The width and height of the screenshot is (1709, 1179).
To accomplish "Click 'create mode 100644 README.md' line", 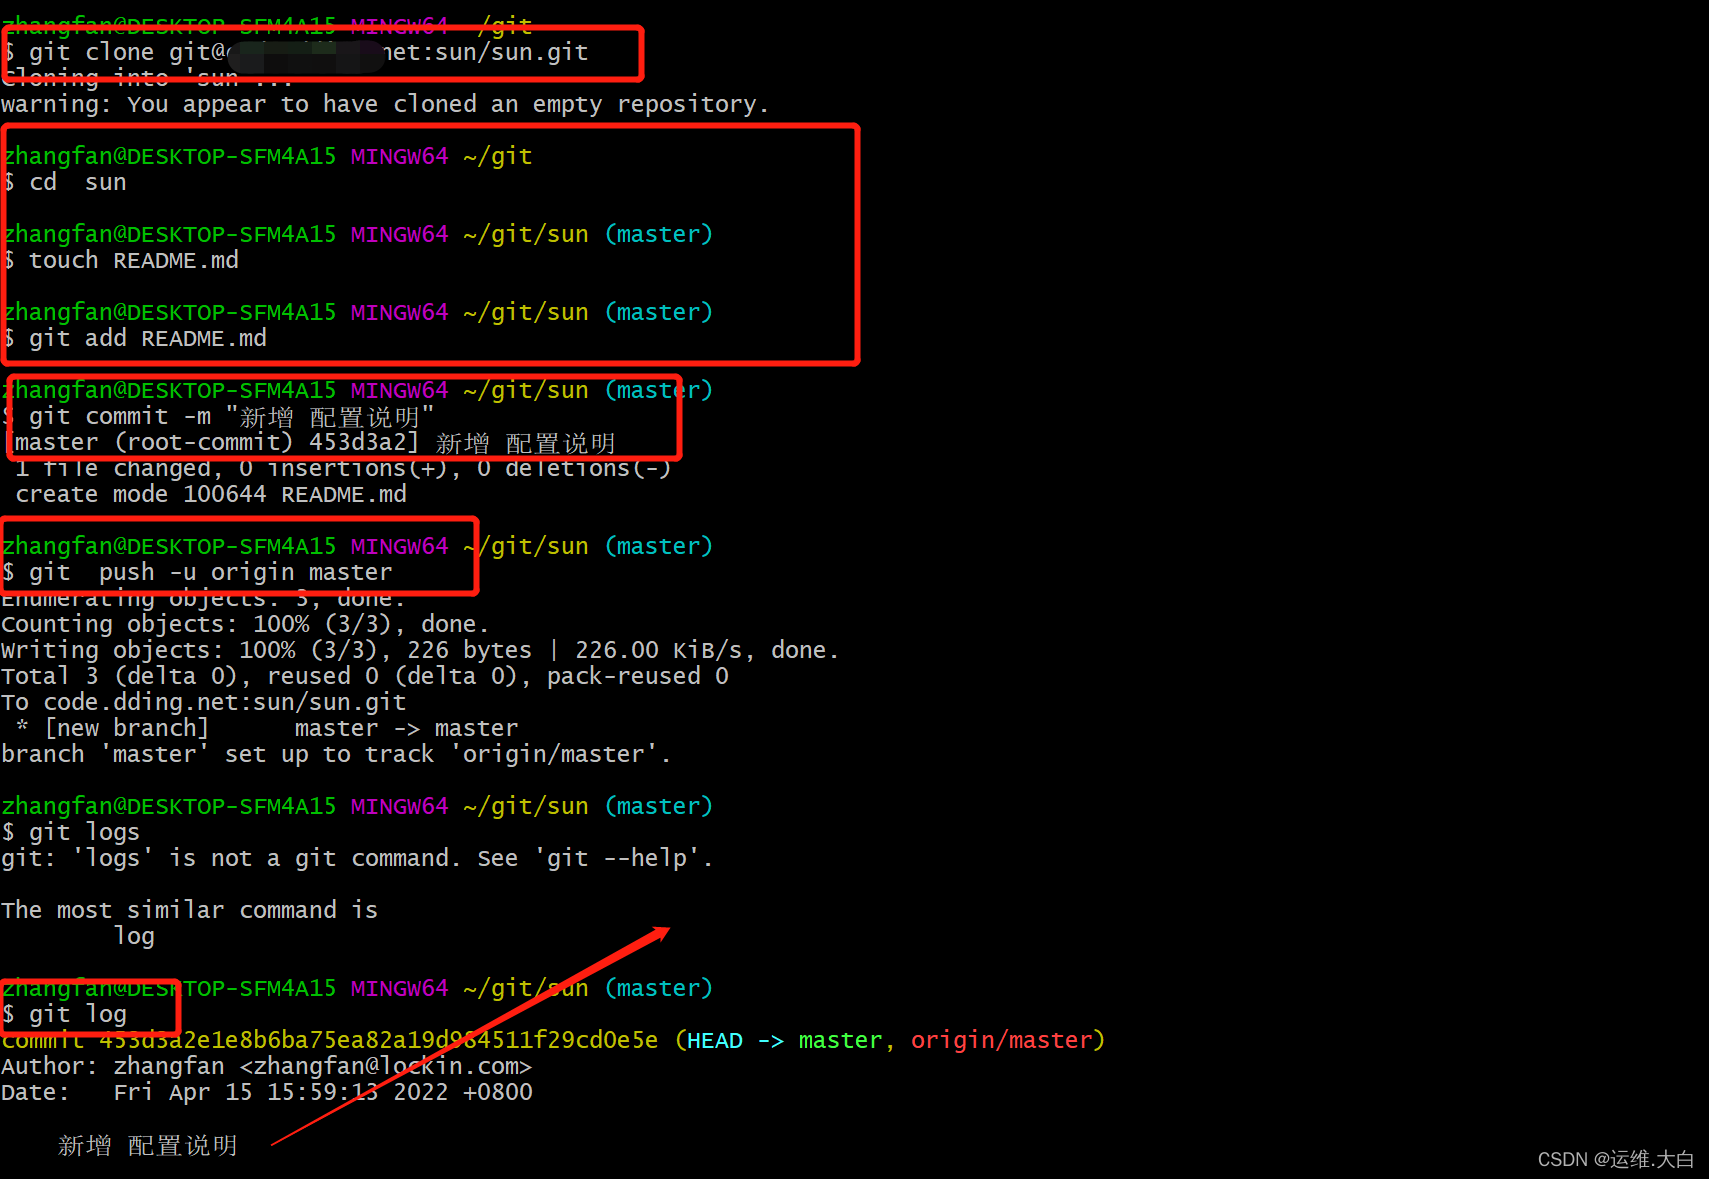I will (x=211, y=494).
